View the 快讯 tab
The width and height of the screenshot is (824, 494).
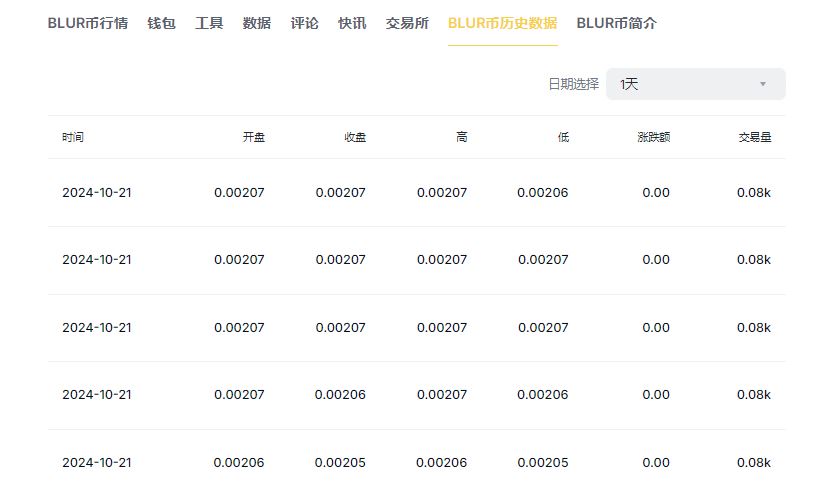352,23
